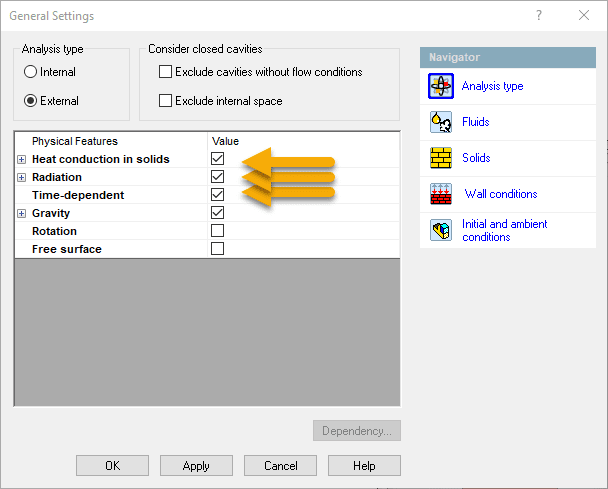Screen dimensions: 608x489
Task: Click the question mark help icon in title bar
Action: coord(540,15)
